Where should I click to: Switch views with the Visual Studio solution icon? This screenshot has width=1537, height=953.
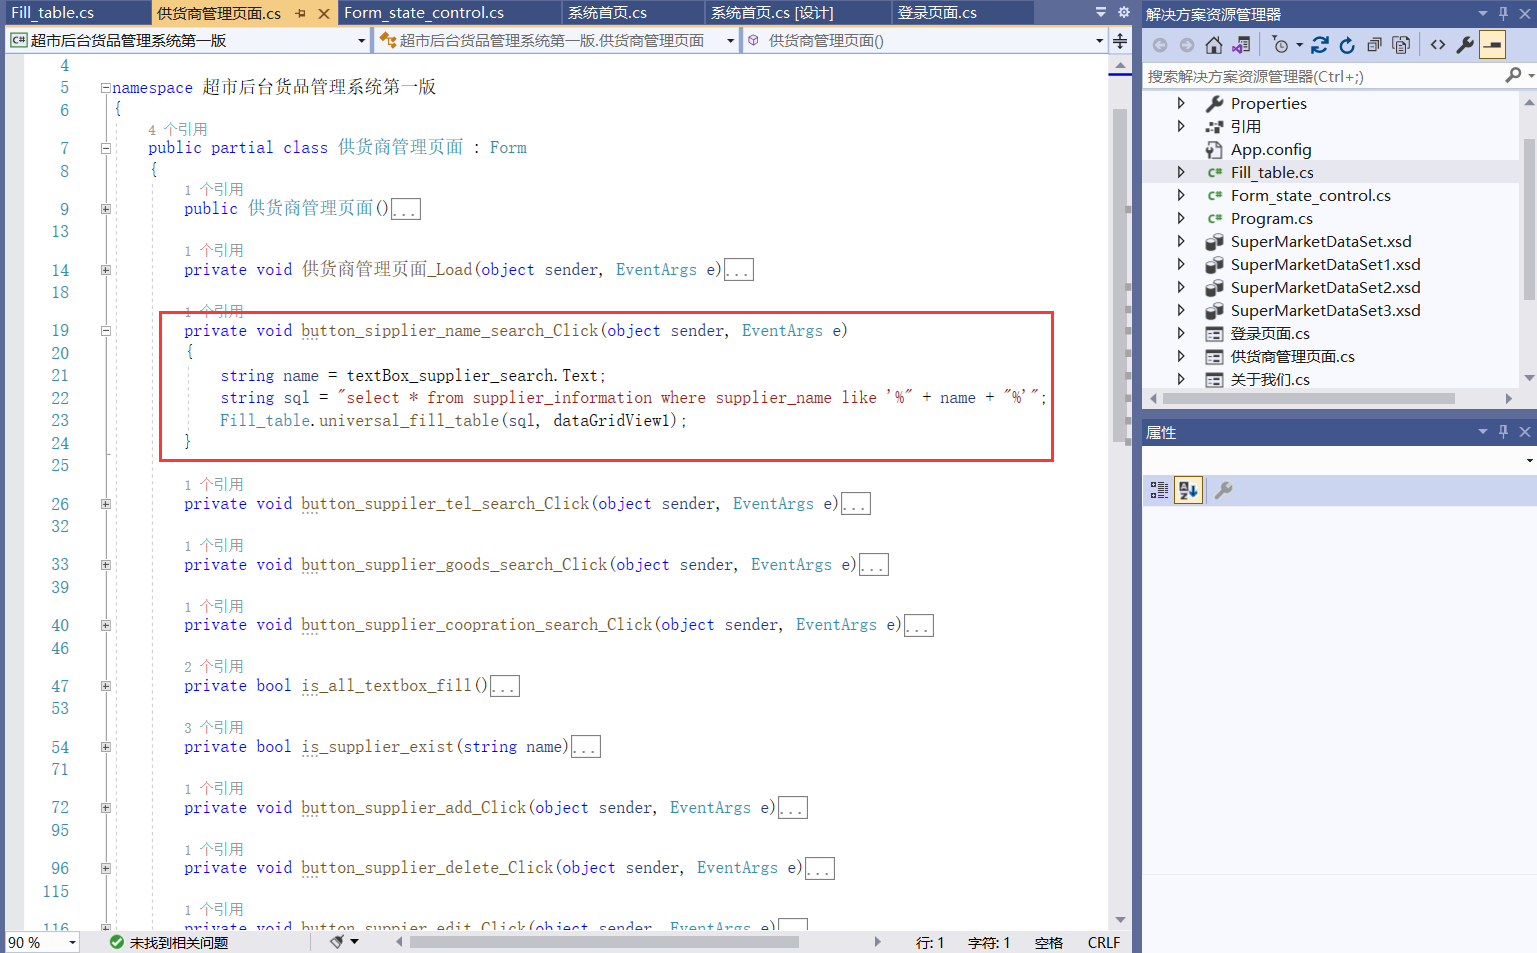tap(1241, 45)
